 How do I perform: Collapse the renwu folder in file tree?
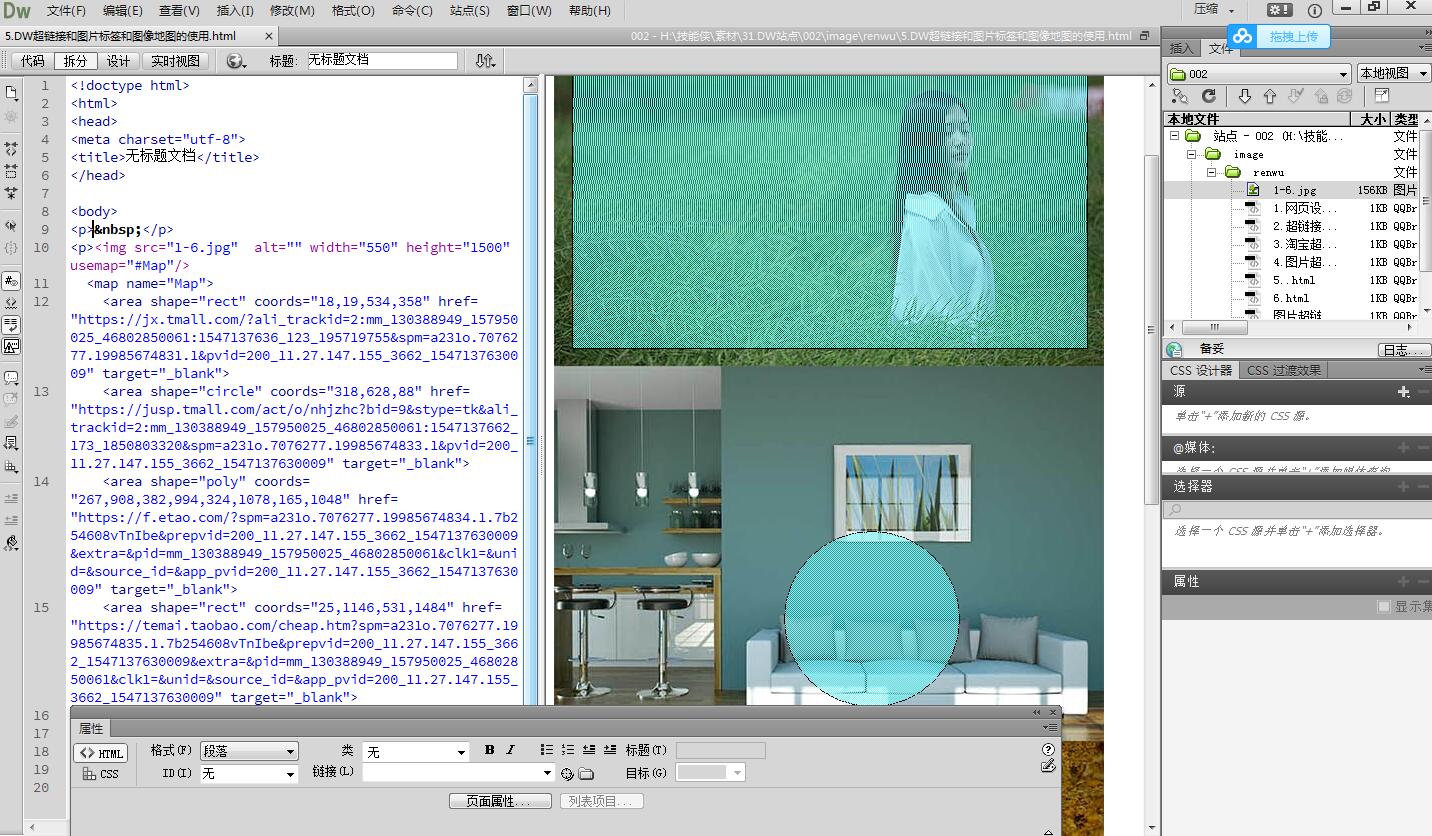coord(1212,172)
